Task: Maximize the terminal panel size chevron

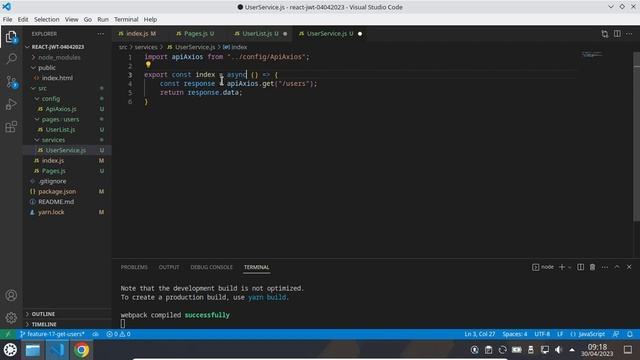Action: tap(617, 267)
